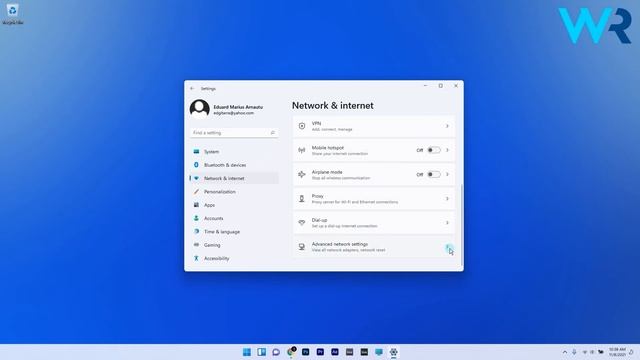The image size is (640, 360).
Task: Open the After Effects taskbar icon
Action: tap(335, 352)
